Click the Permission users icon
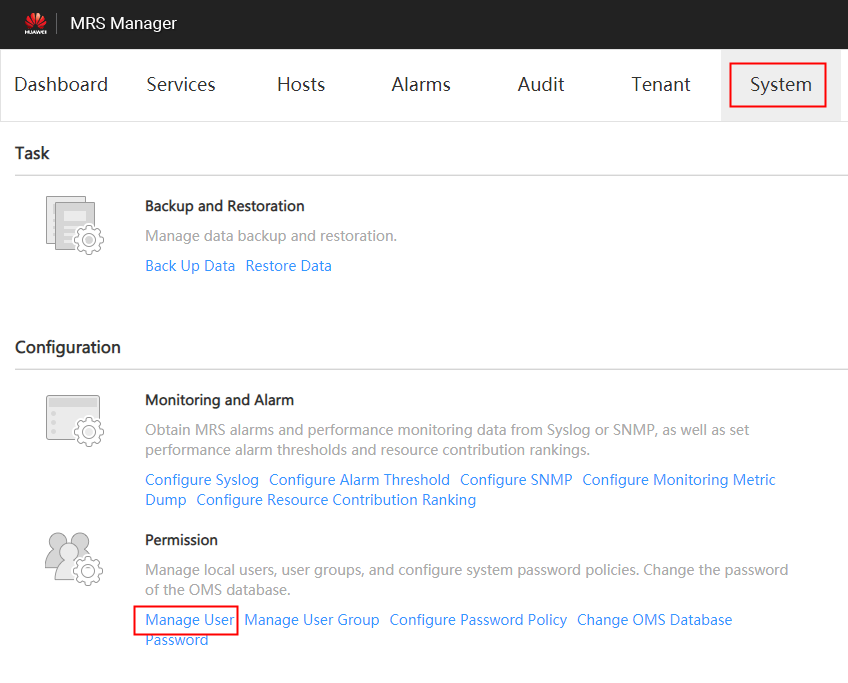The width and height of the screenshot is (848, 683). point(74,559)
